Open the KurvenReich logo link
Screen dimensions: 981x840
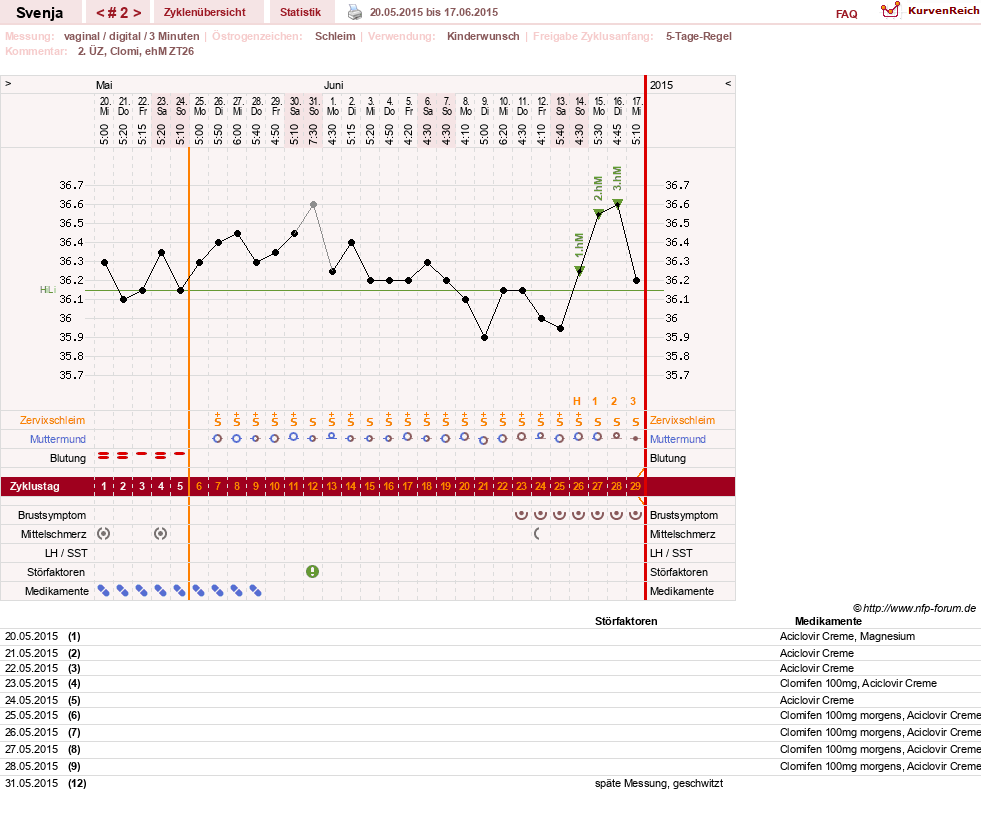[929, 11]
